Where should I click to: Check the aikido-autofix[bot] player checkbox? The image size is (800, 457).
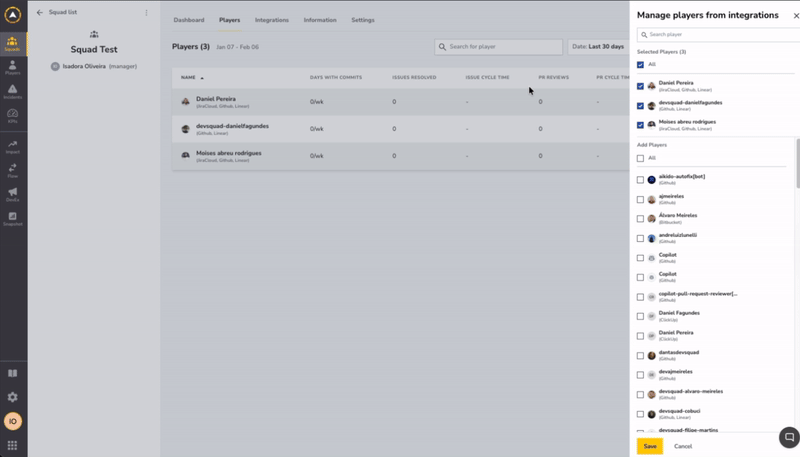click(x=640, y=180)
